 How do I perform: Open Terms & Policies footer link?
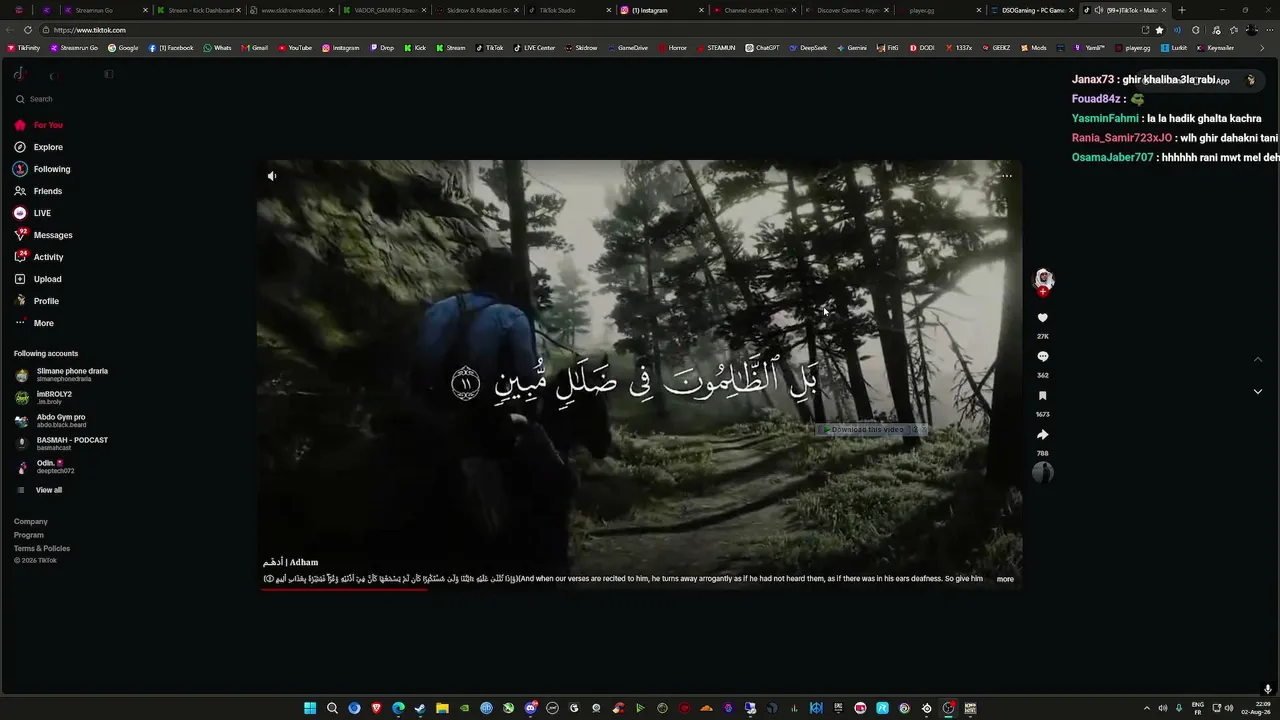pyautogui.click(x=42, y=549)
